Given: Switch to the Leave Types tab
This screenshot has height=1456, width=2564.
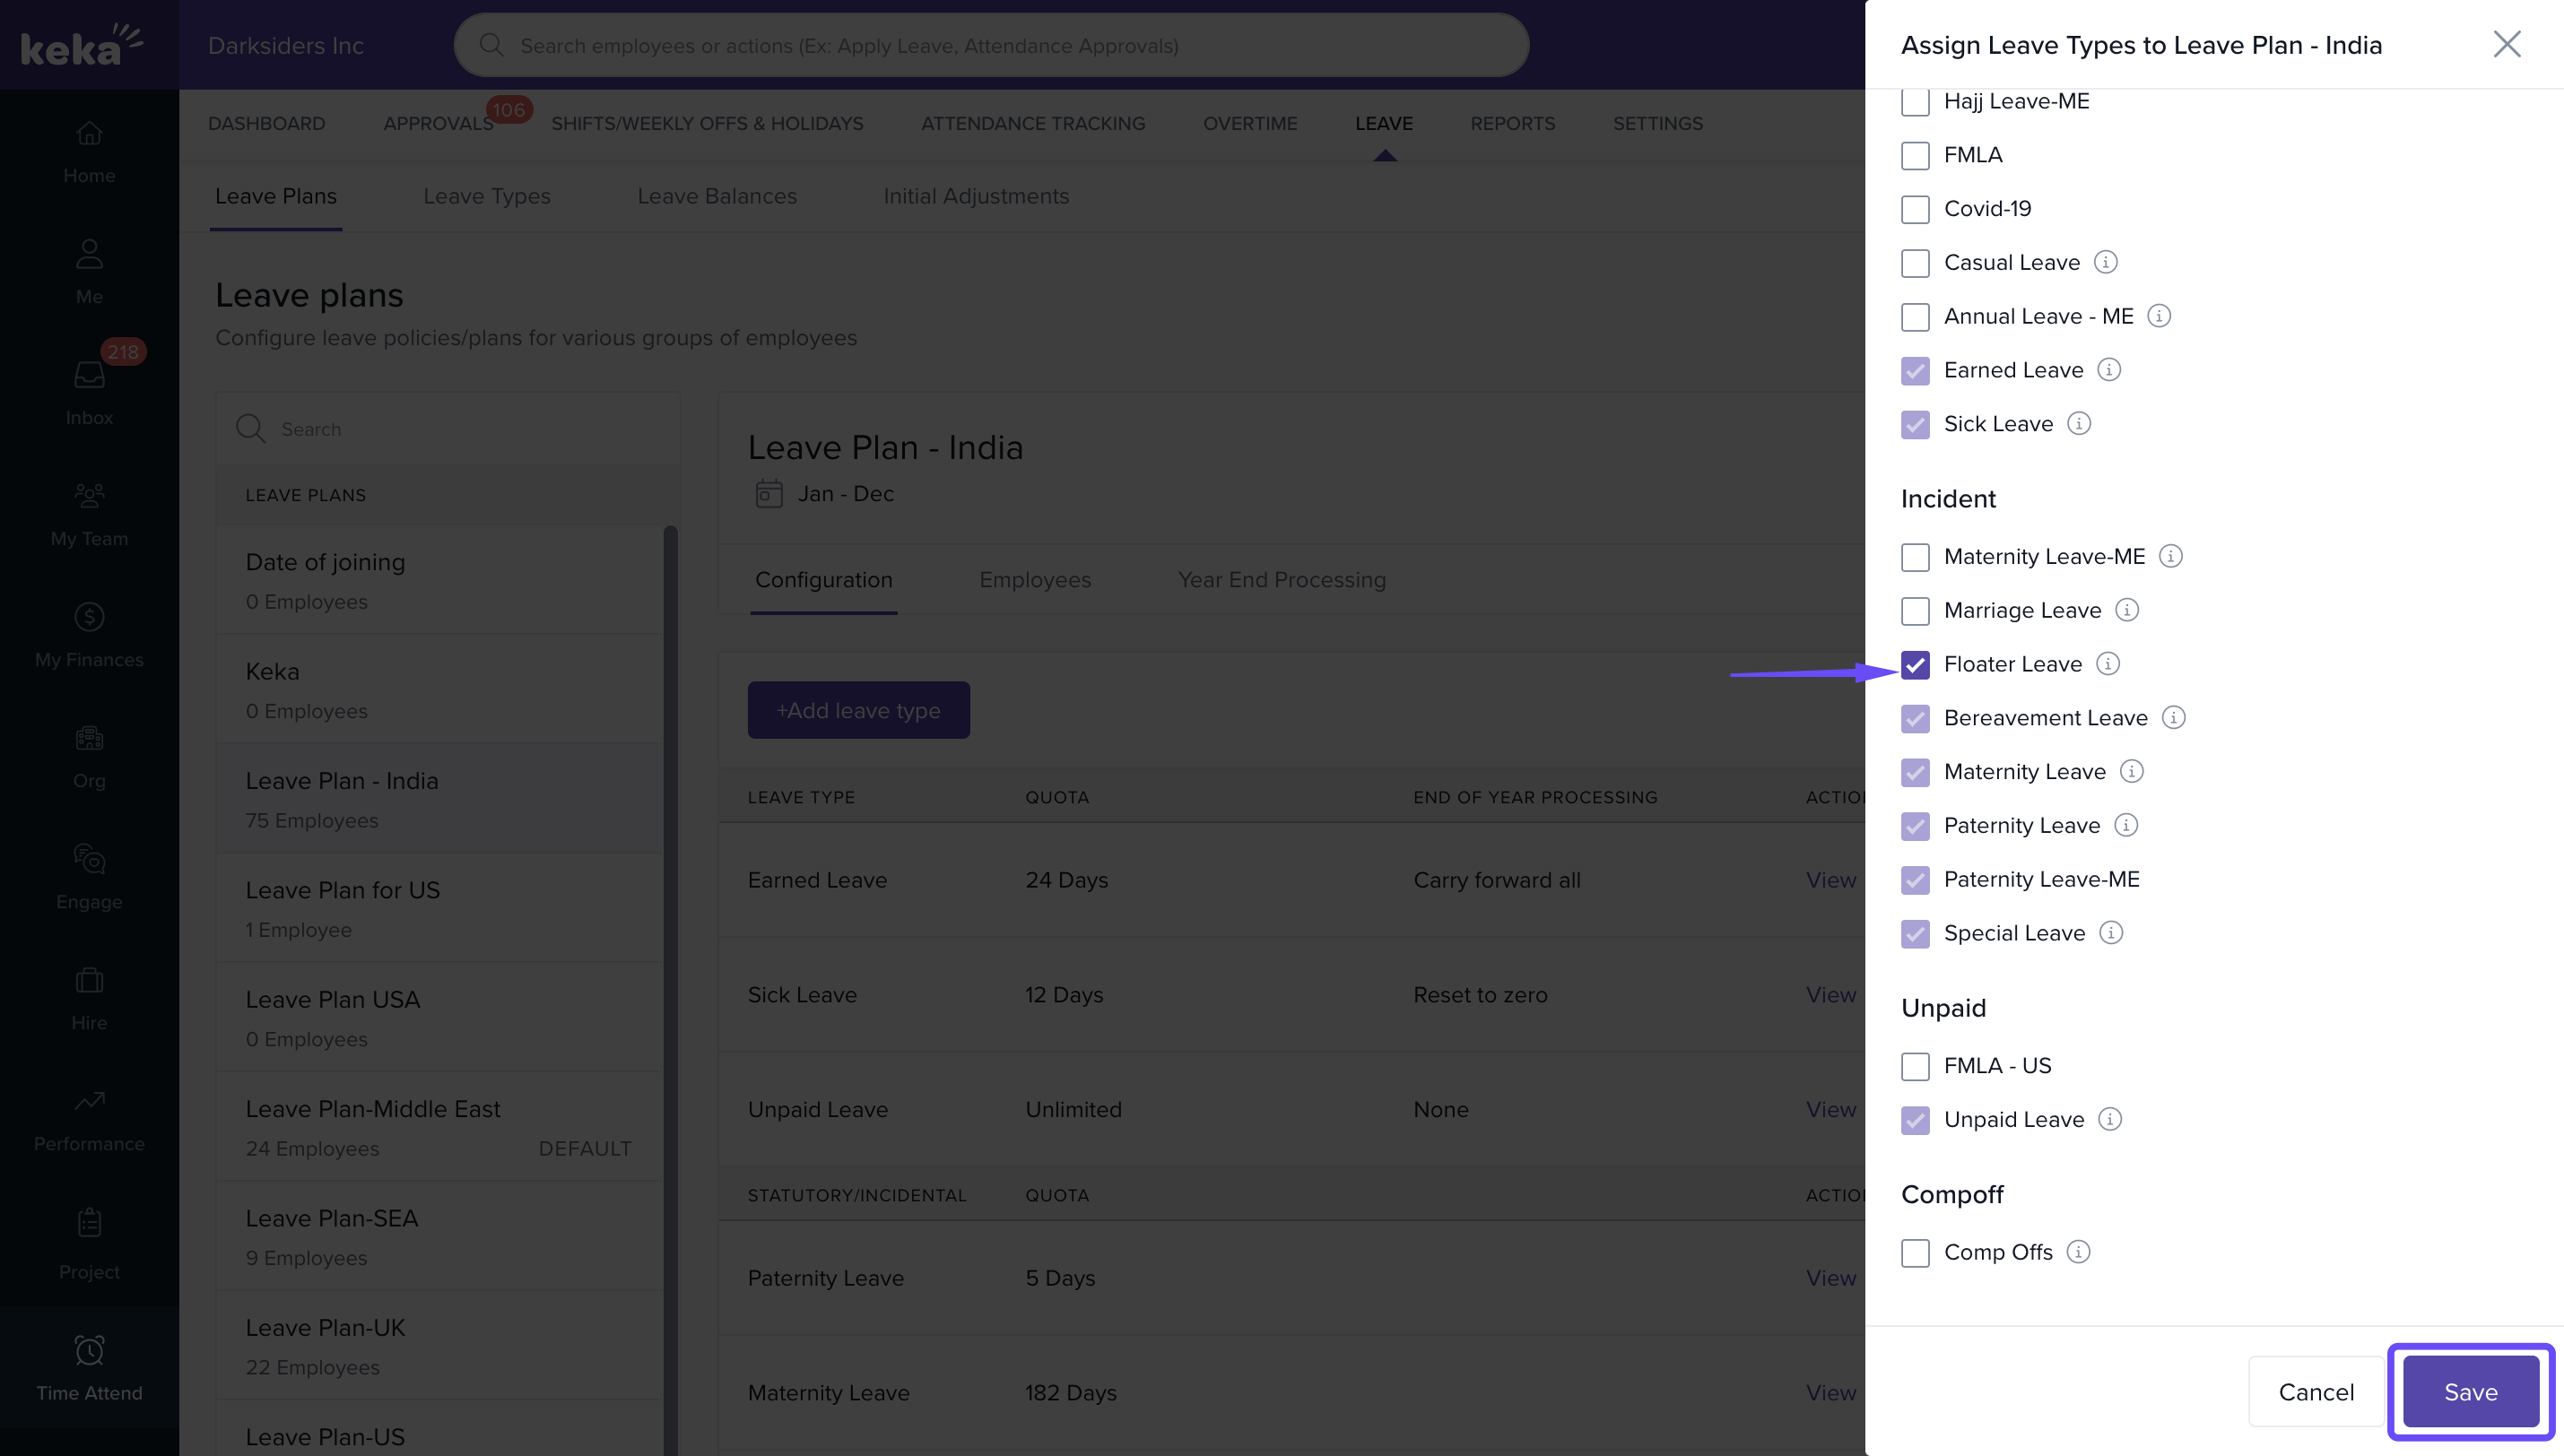Looking at the screenshot, I should click(x=486, y=196).
